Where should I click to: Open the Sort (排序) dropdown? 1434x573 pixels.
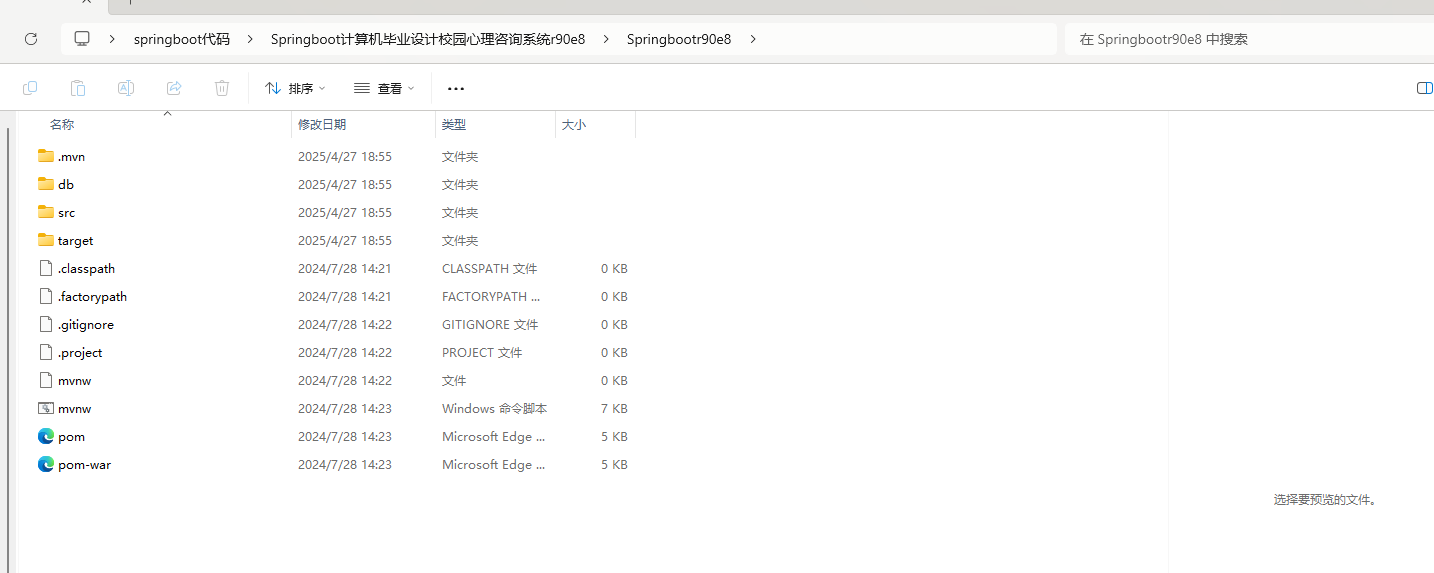click(295, 88)
